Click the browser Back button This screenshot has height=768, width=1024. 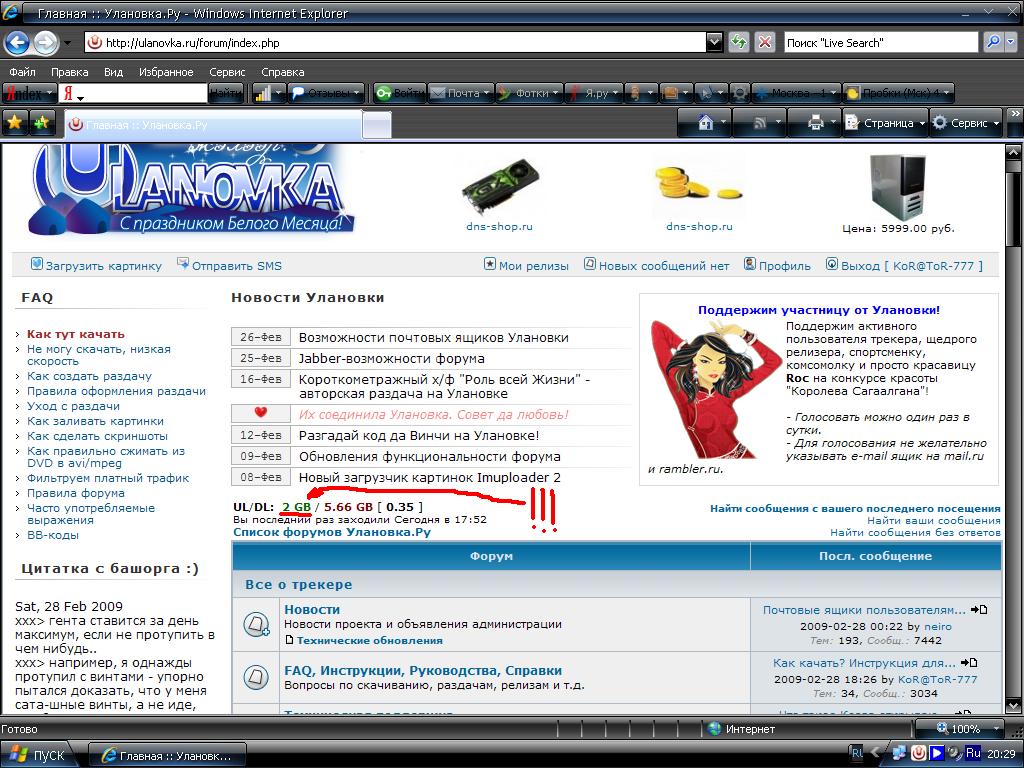[x=16, y=43]
